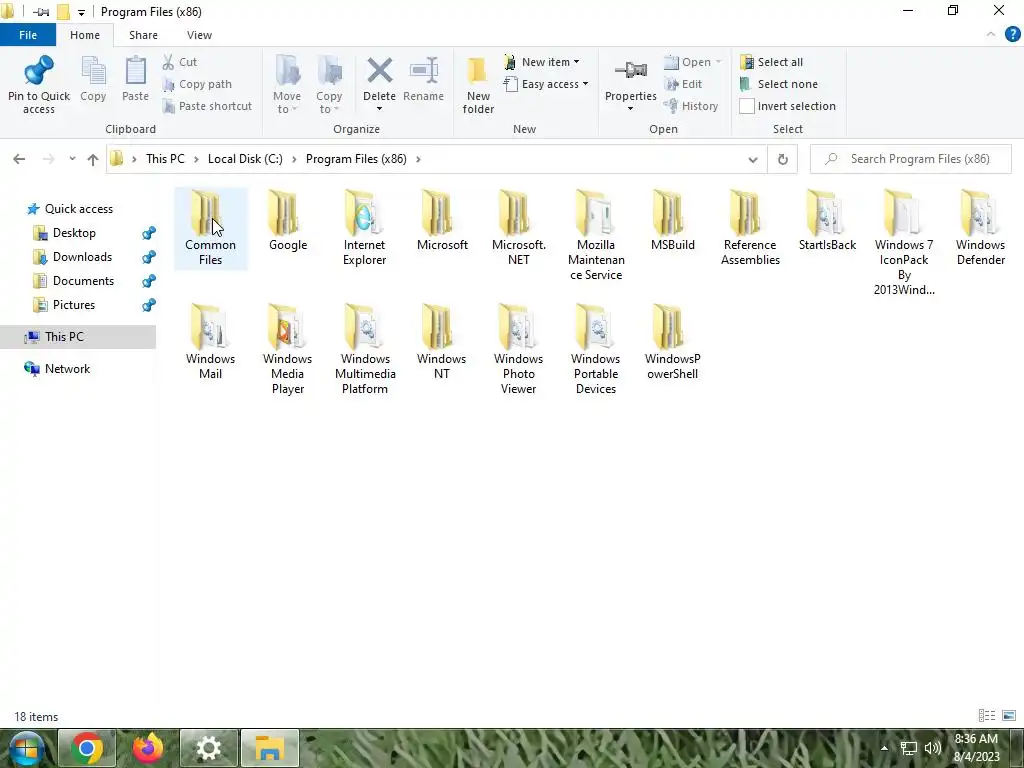Click Local Disk (C:) breadcrumb
The height and width of the screenshot is (768, 1024).
point(245,159)
